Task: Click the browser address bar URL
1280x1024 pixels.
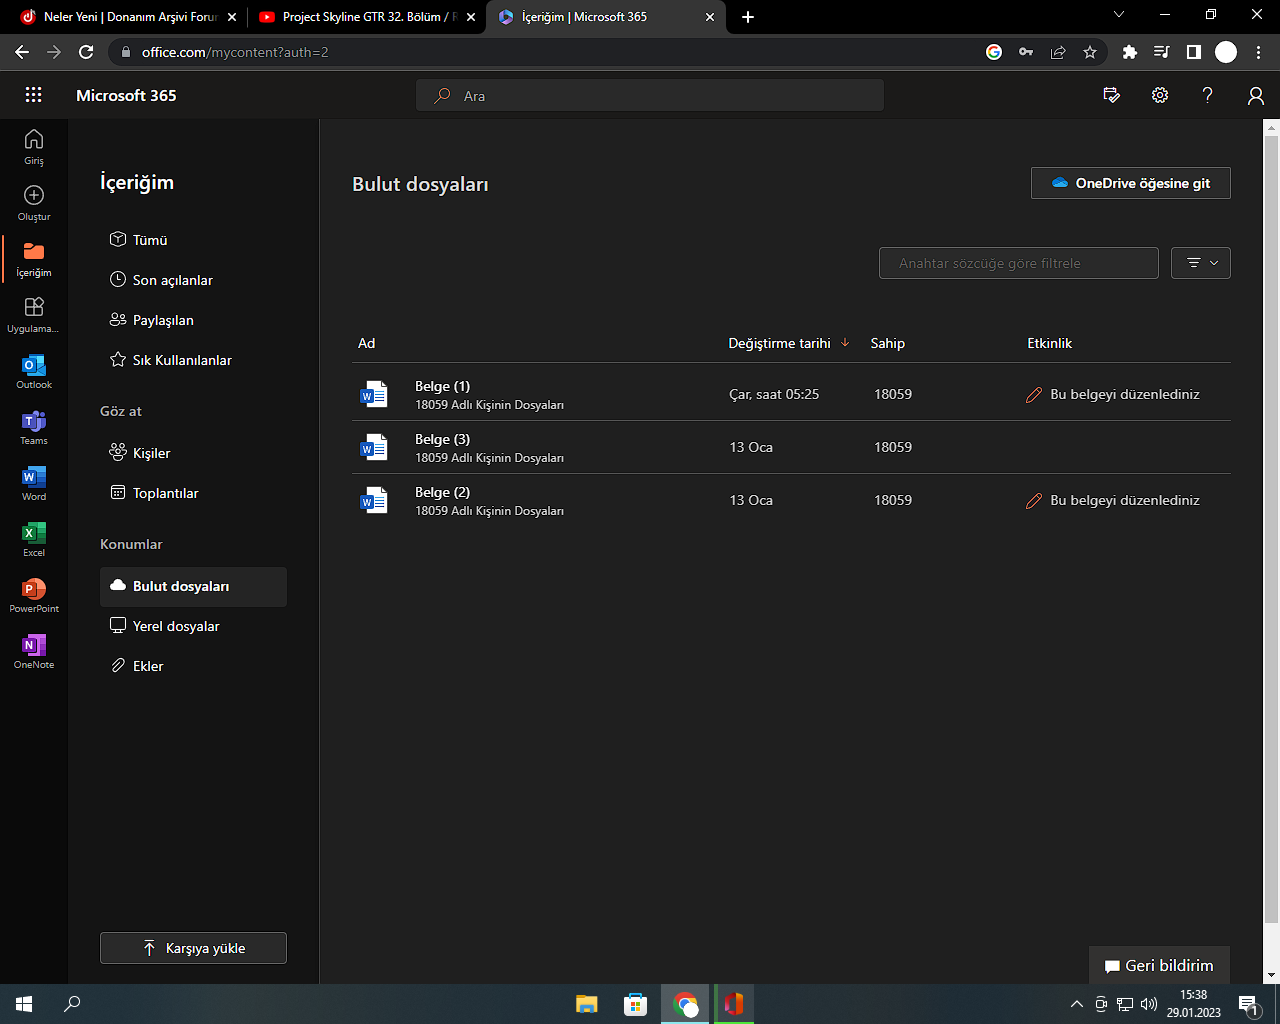Action: pyautogui.click(x=235, y=52)
